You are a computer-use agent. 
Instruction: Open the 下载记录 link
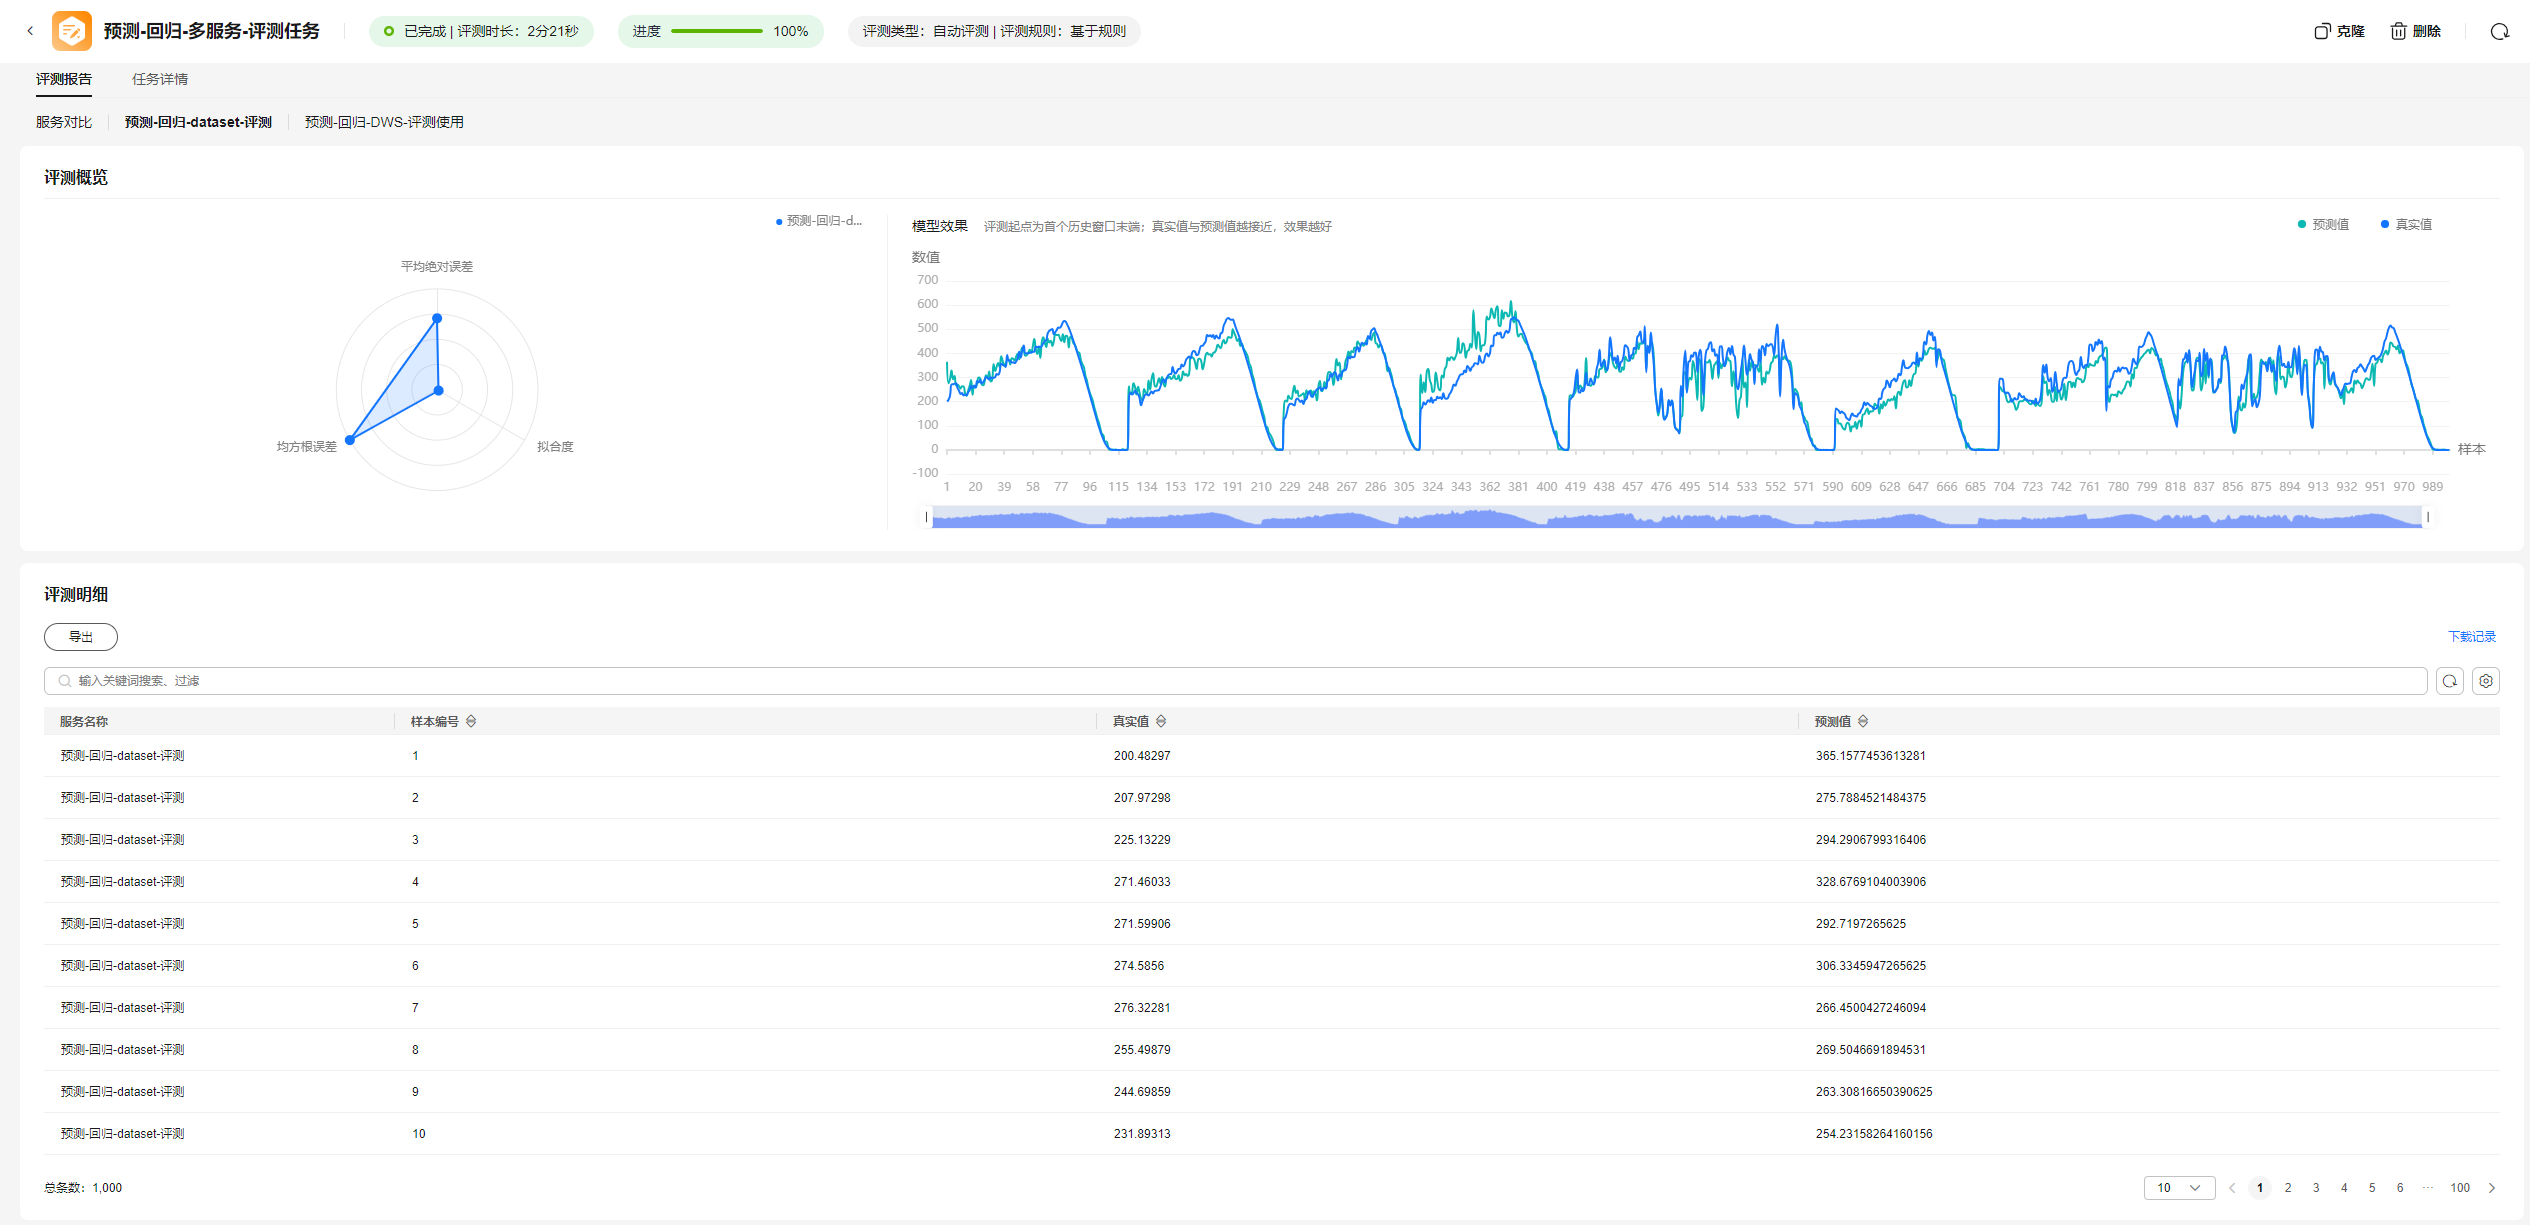tap(2471, 637)
